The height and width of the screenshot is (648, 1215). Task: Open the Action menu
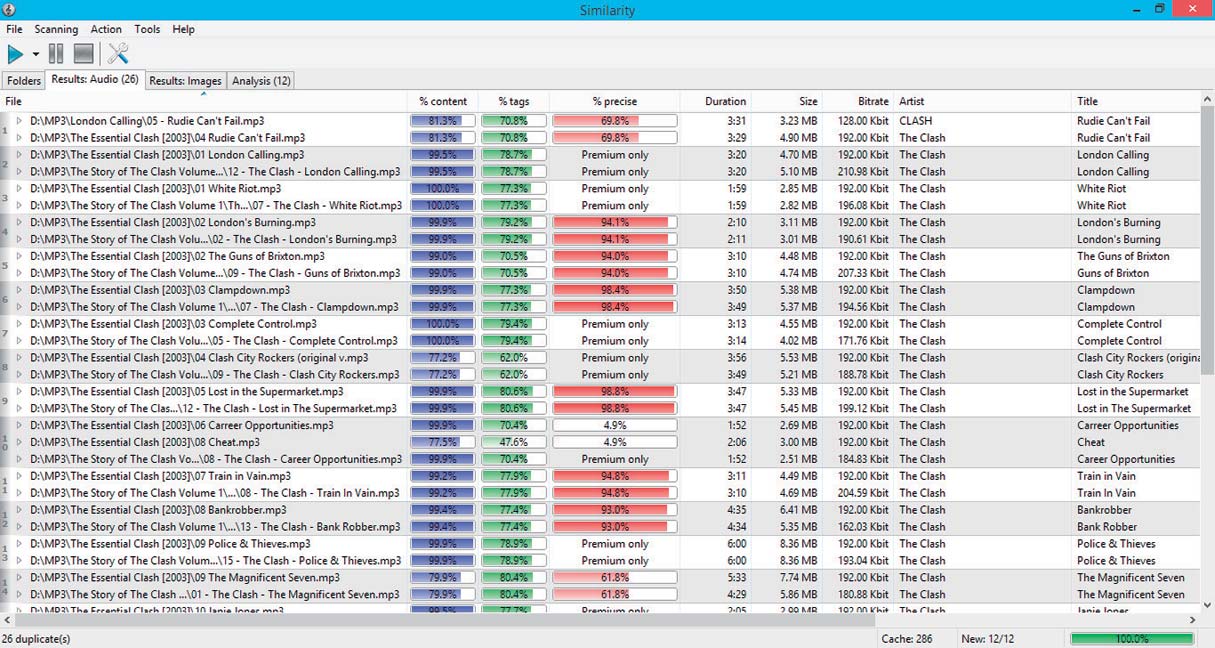click(106, 29)
